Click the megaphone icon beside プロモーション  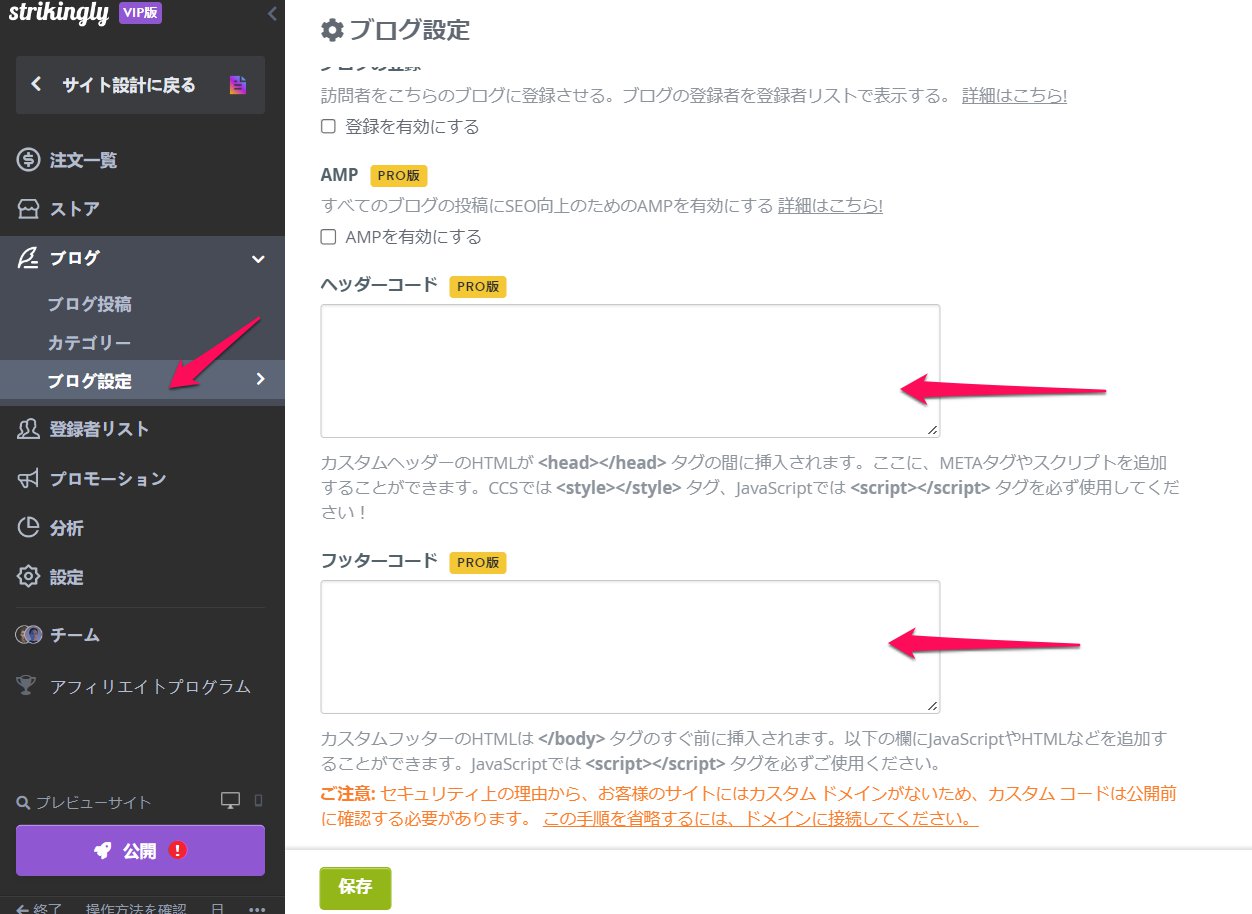28,478
